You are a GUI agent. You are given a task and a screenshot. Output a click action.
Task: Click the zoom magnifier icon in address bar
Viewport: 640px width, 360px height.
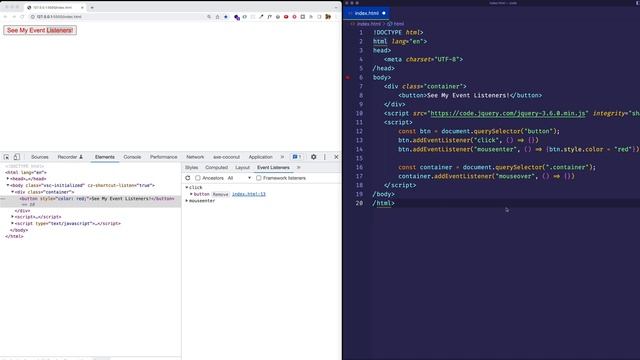click(x=209, y=17)
